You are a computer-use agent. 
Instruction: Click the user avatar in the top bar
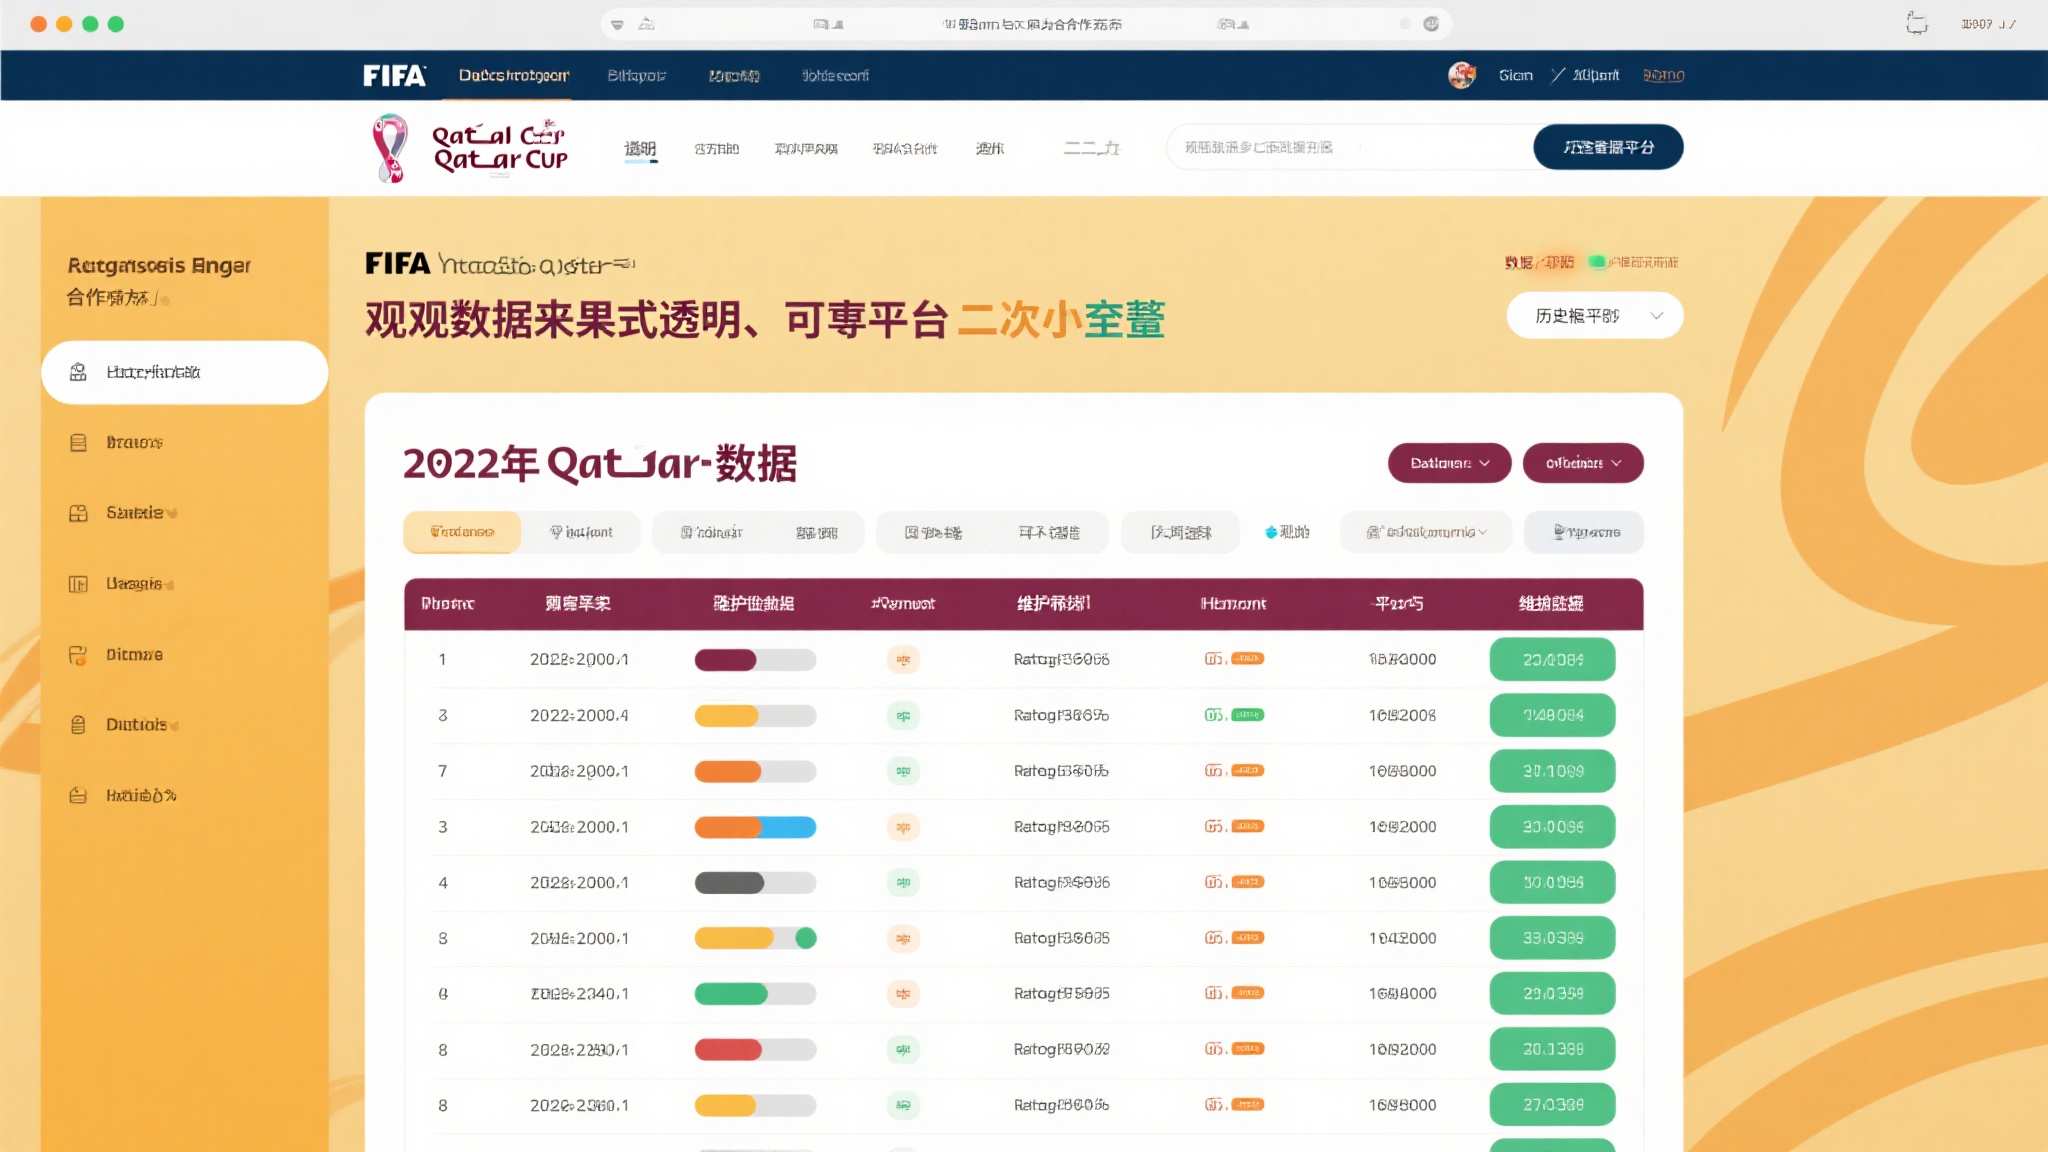1461,74
